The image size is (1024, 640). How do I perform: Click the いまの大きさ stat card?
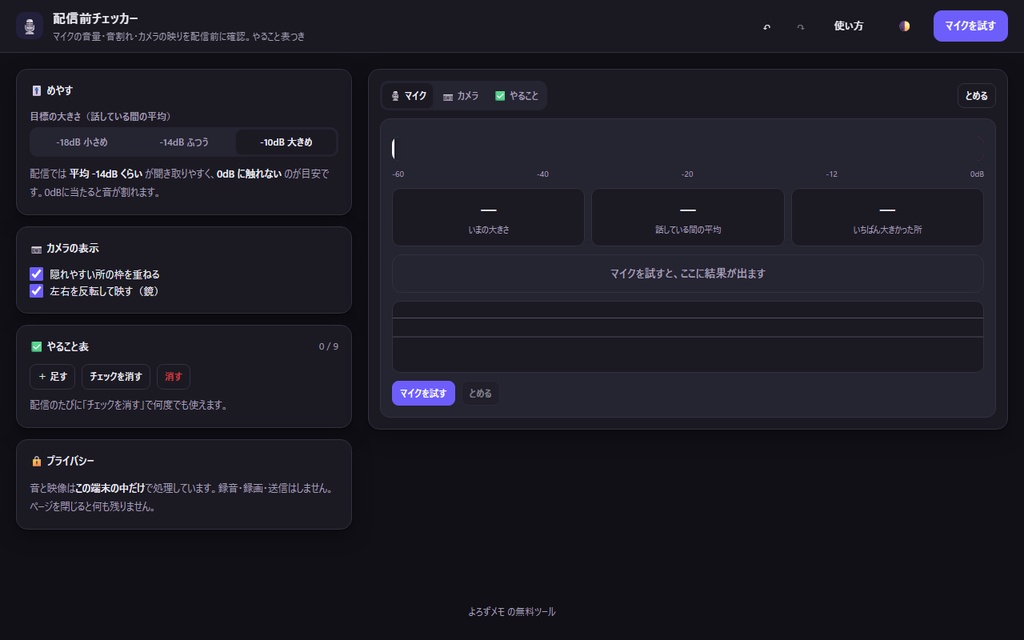tap(488, 217)
